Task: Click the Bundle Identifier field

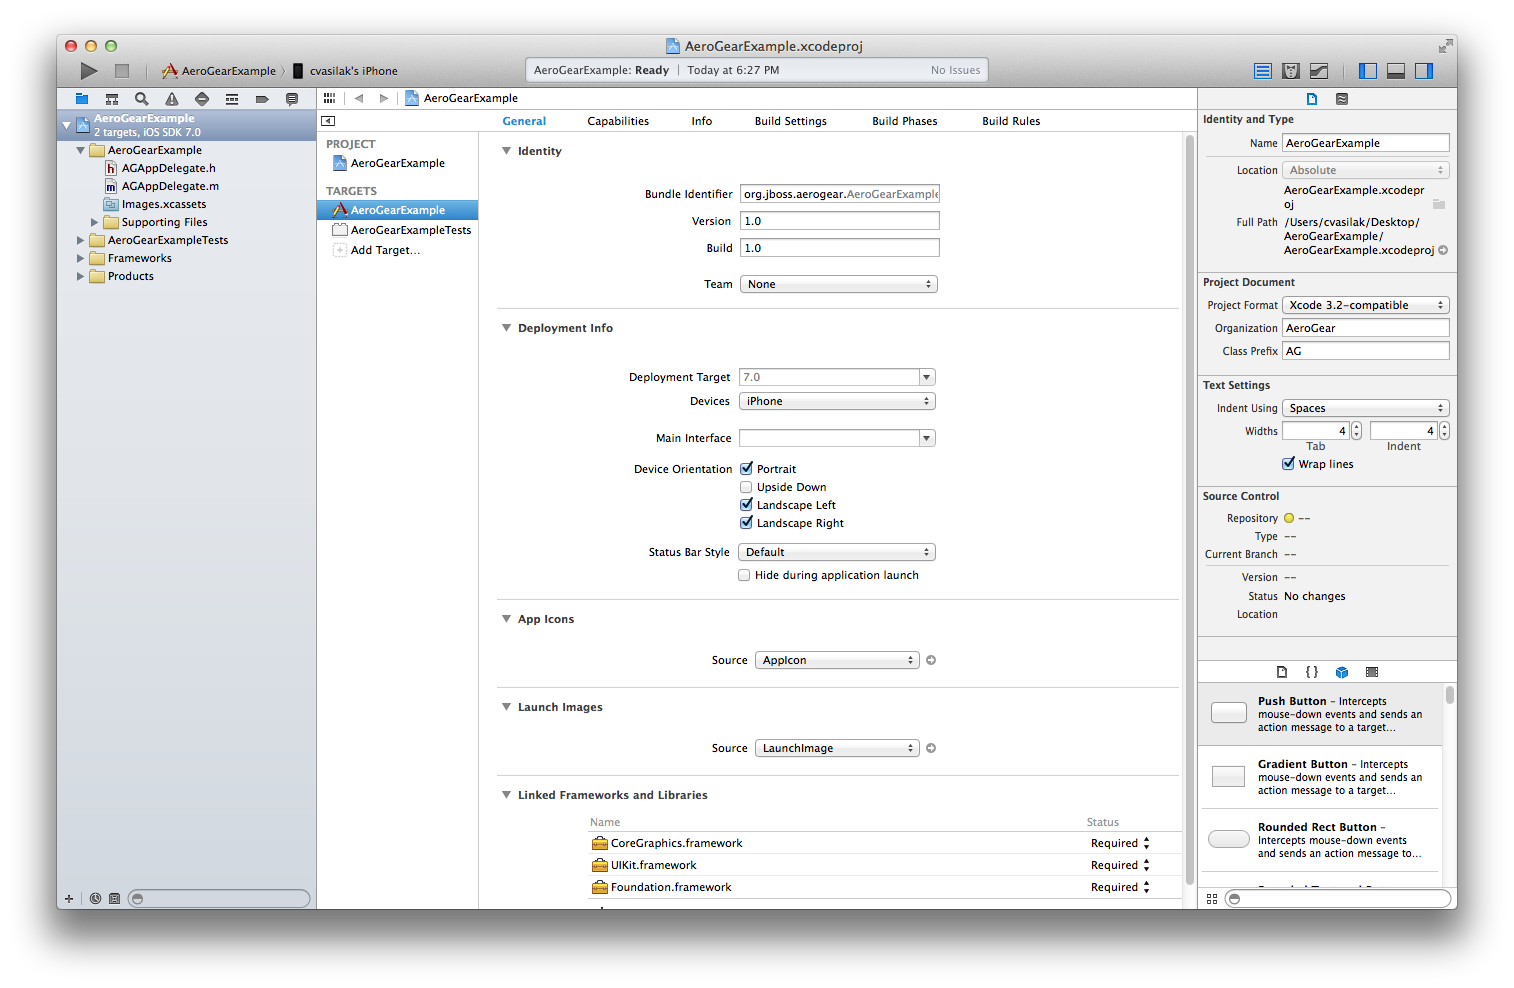Action: pyautogui.click(x=840, y=194)
